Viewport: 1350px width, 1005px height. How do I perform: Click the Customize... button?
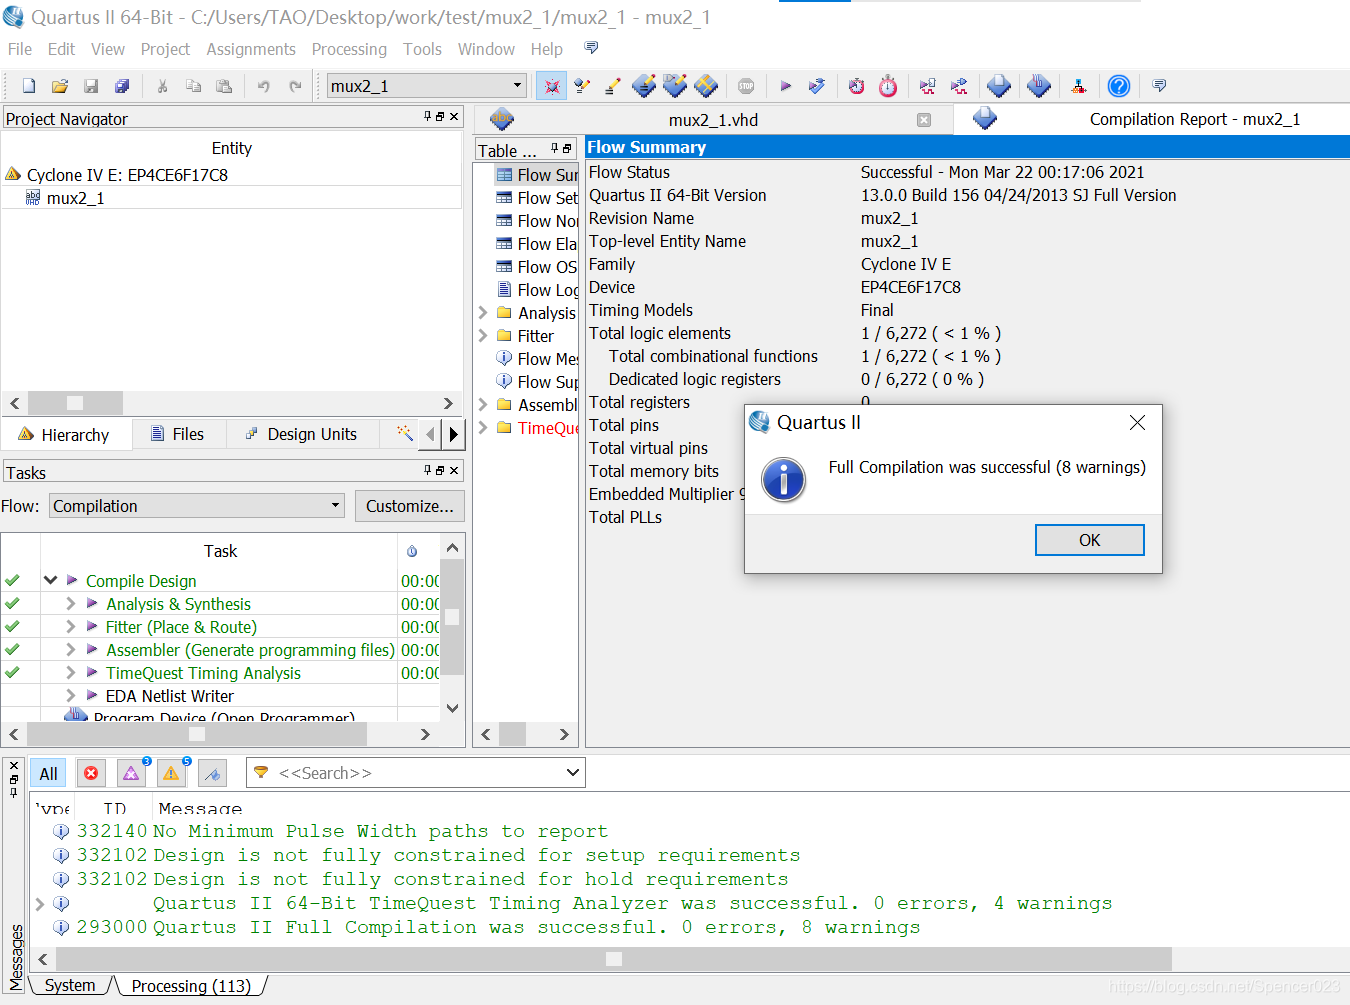point(410,506)
